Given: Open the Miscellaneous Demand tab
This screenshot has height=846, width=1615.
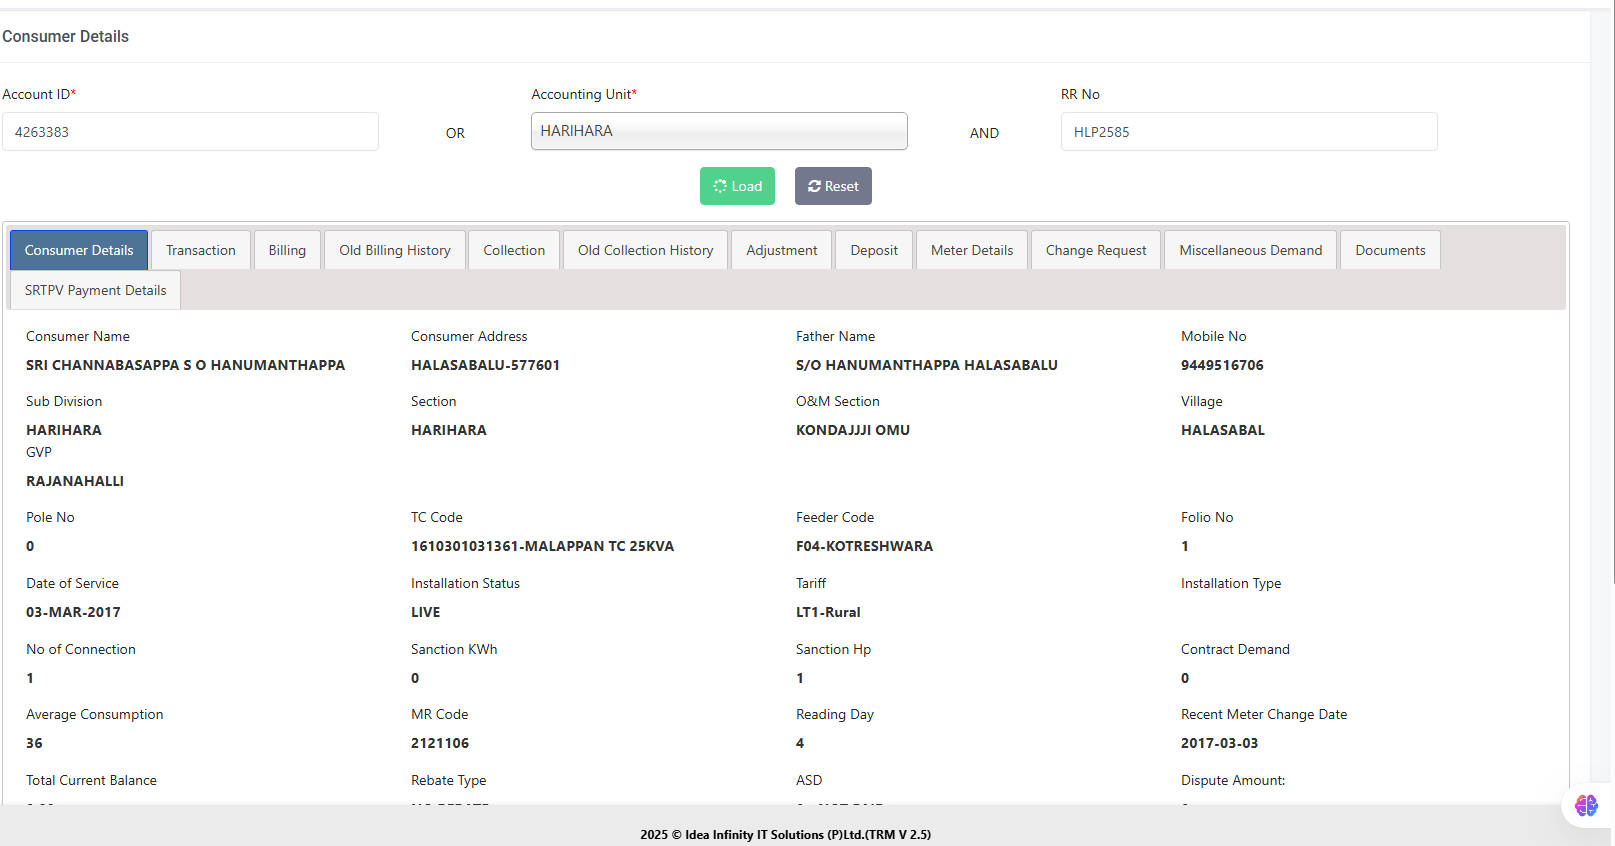Looking at the screenshot, I should (x=1250, y=250).
